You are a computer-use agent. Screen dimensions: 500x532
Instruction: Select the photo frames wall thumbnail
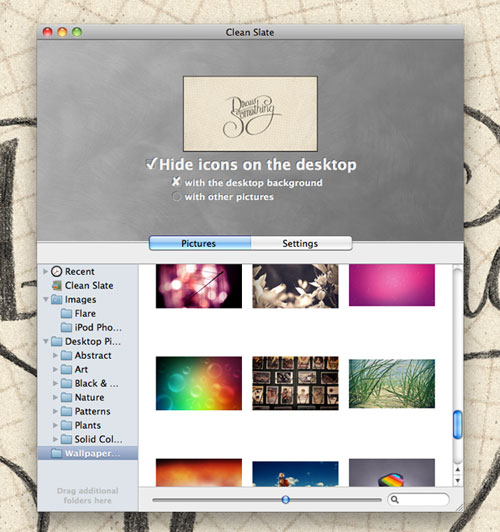(295, 383)
